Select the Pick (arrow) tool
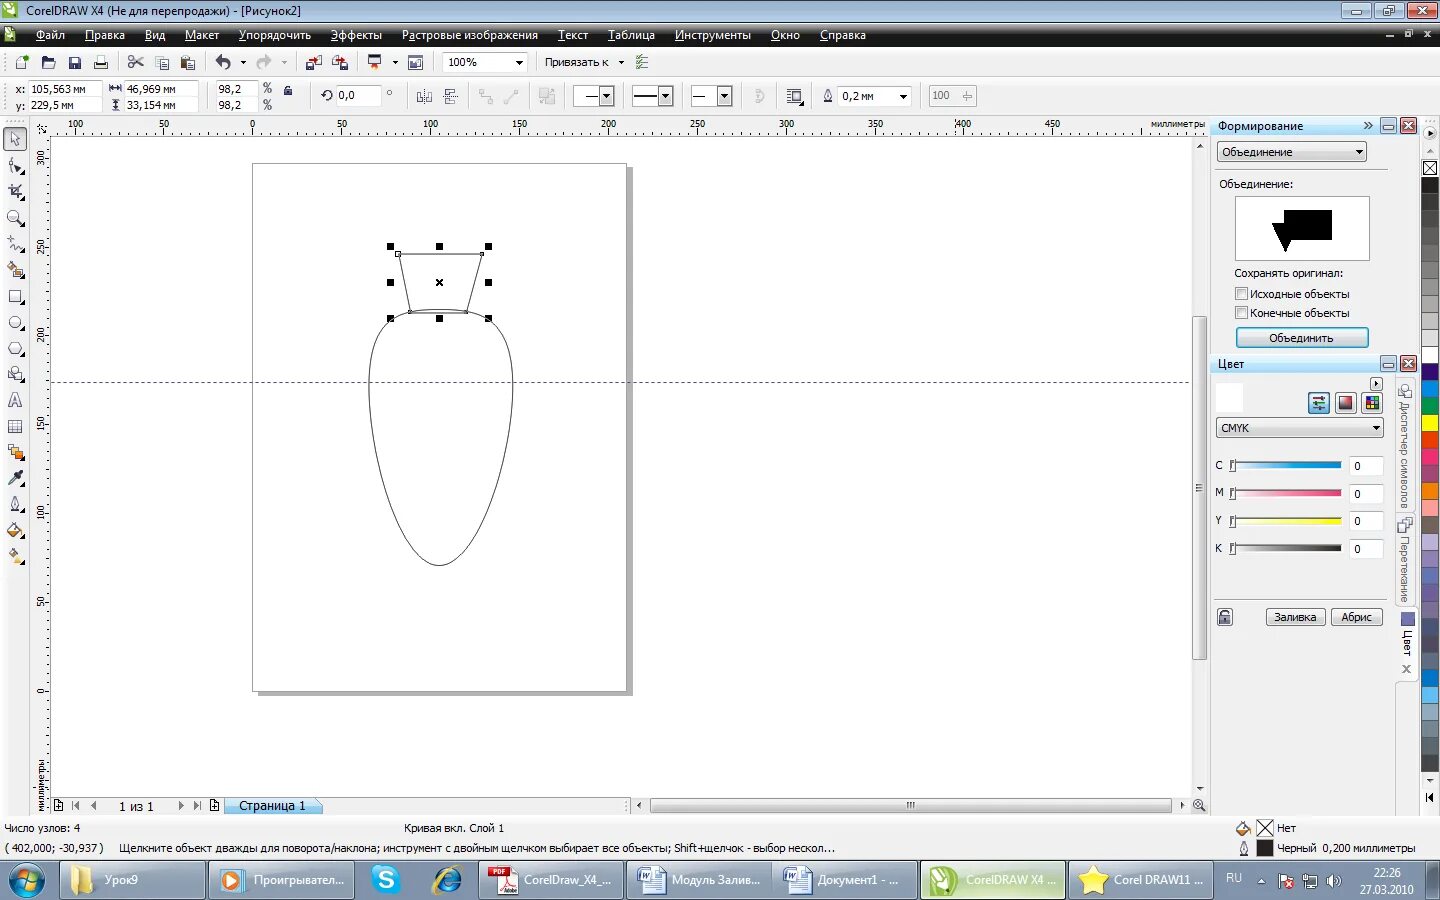 pyautogui.click(x=15, y=139)
